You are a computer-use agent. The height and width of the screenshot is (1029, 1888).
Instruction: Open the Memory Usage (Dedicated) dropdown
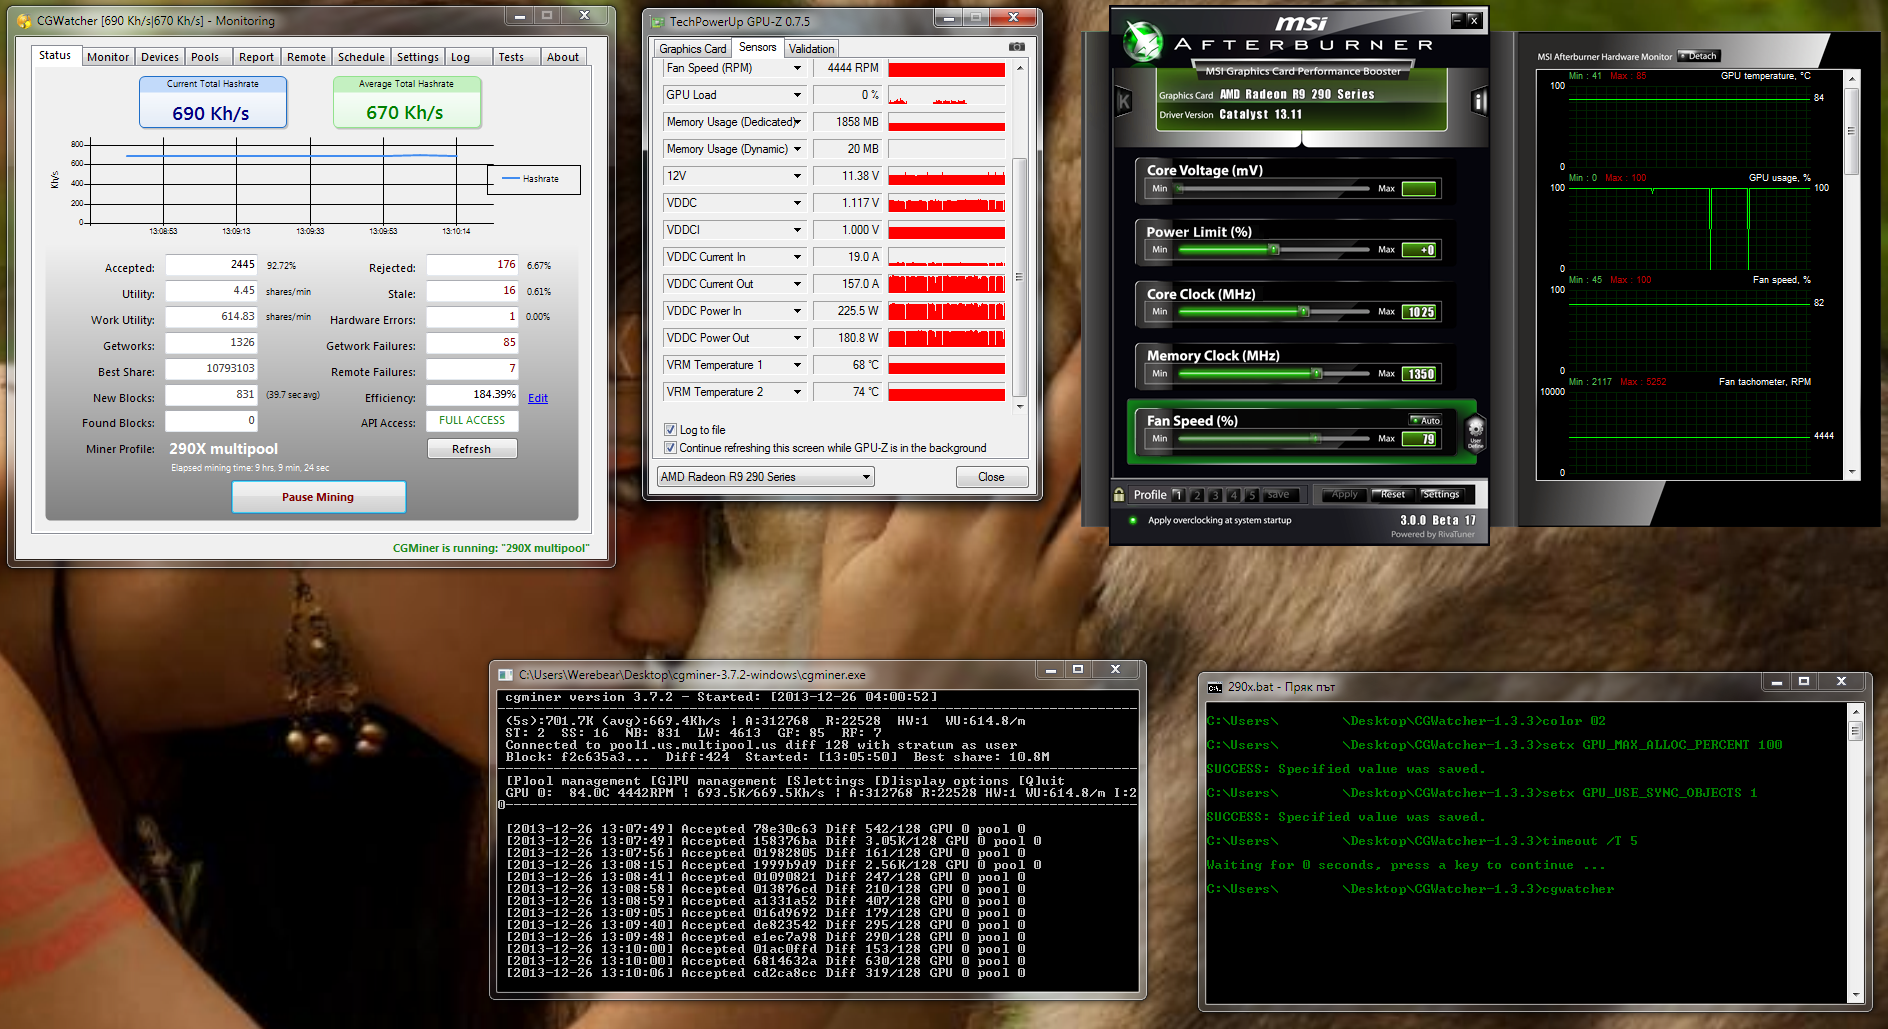tap(797, 122)
